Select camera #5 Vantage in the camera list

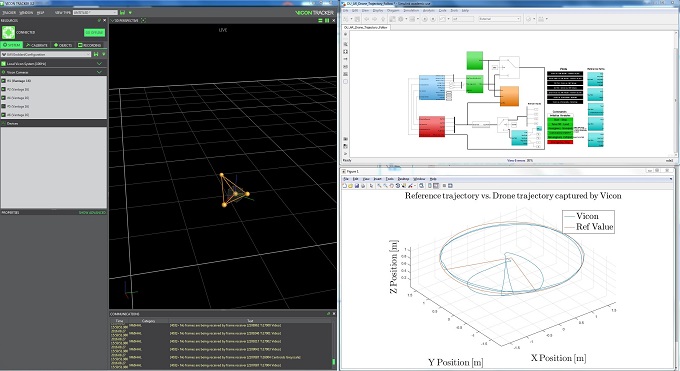pos(54,115)
